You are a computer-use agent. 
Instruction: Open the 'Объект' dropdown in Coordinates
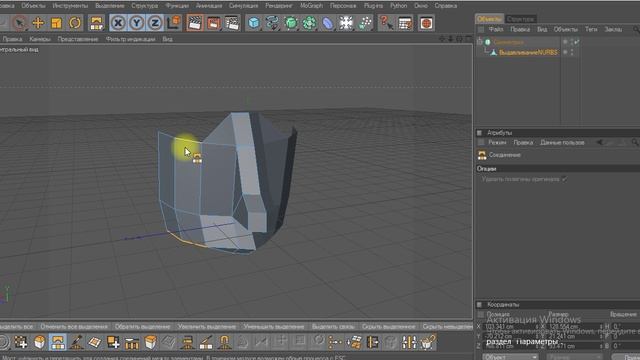(x=510, y=357)
